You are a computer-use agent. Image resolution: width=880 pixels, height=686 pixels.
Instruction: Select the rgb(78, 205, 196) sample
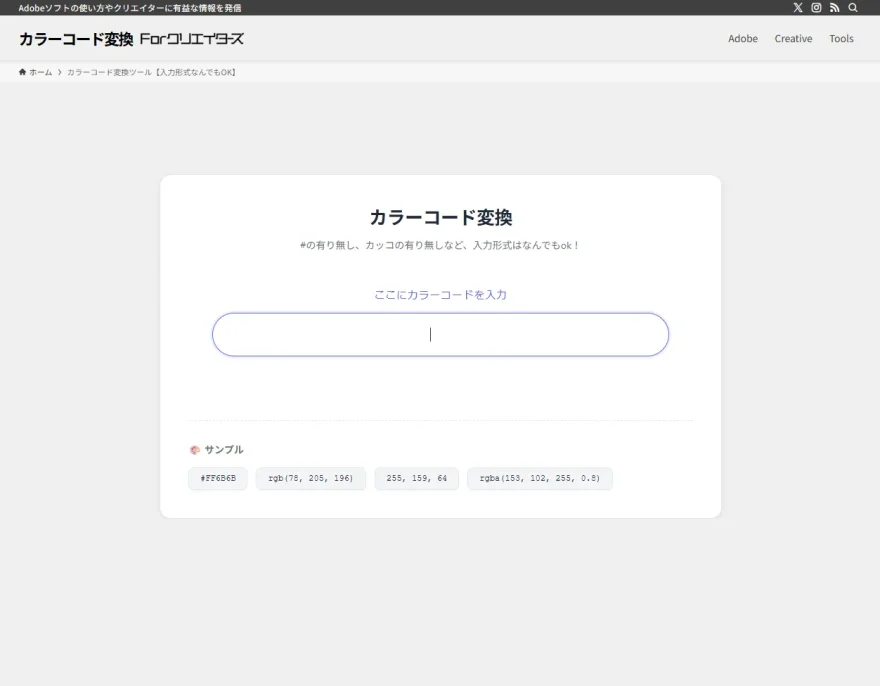point(310,478)
